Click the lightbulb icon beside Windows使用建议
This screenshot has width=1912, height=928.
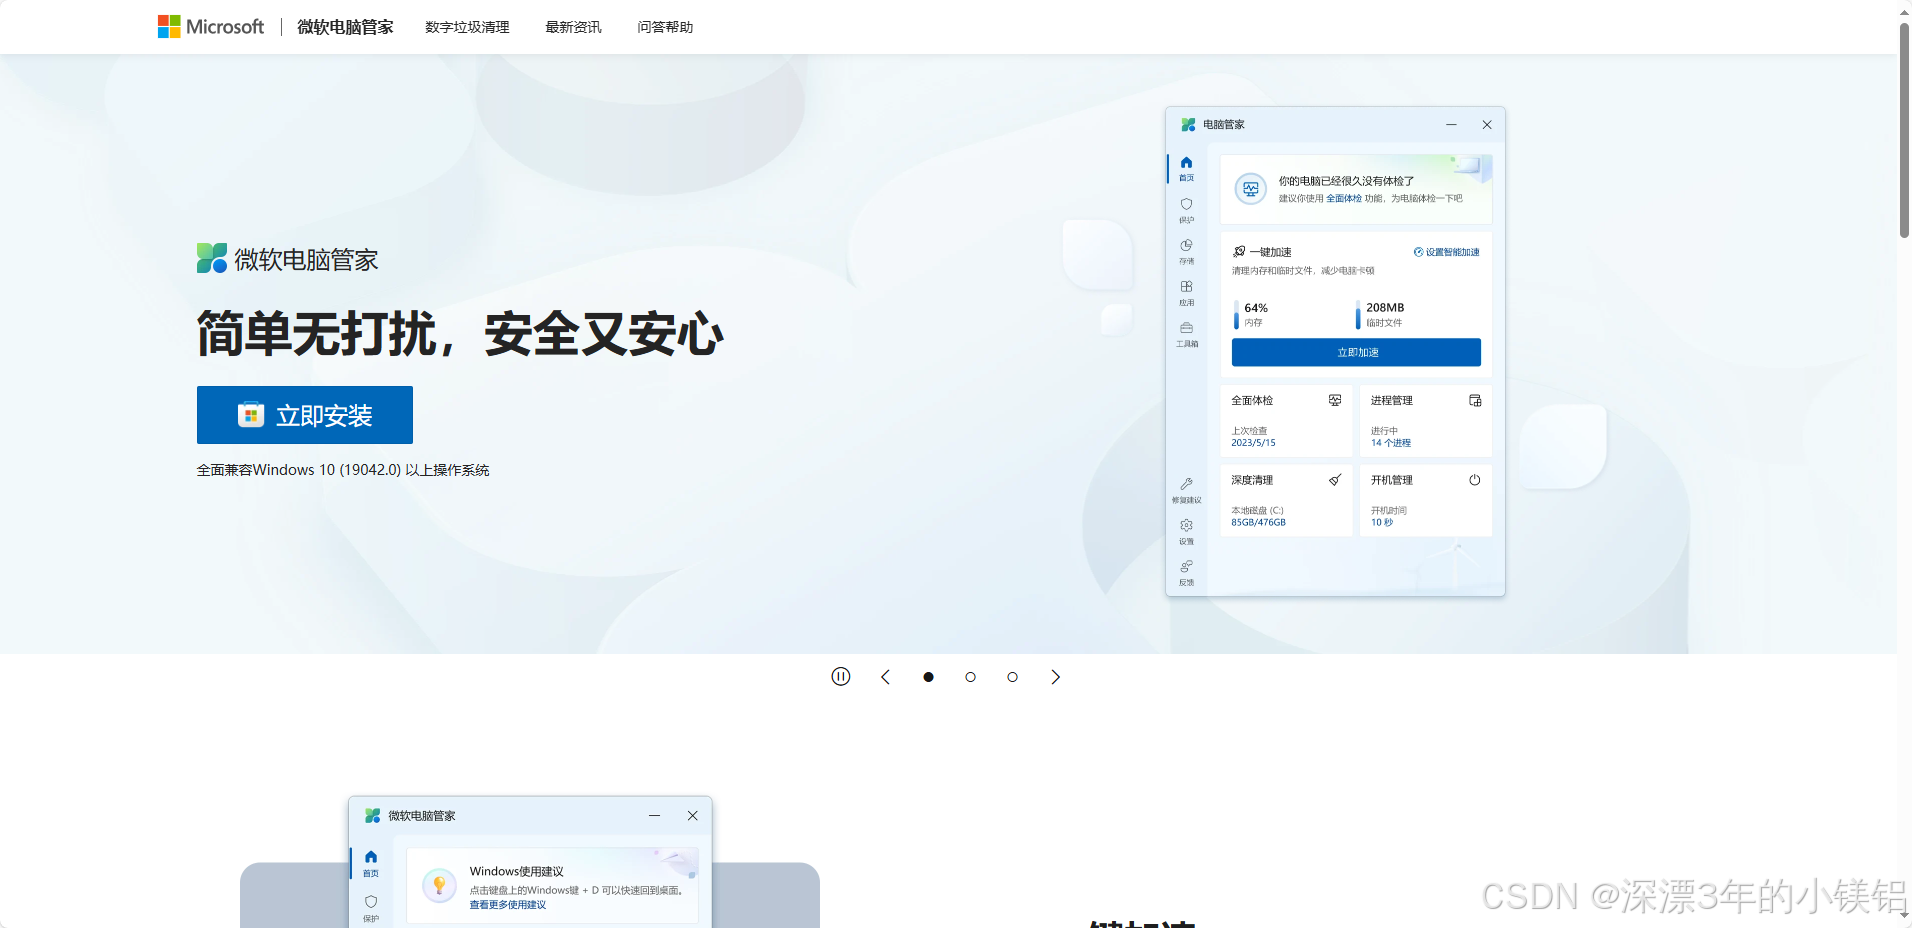[439, 886]
